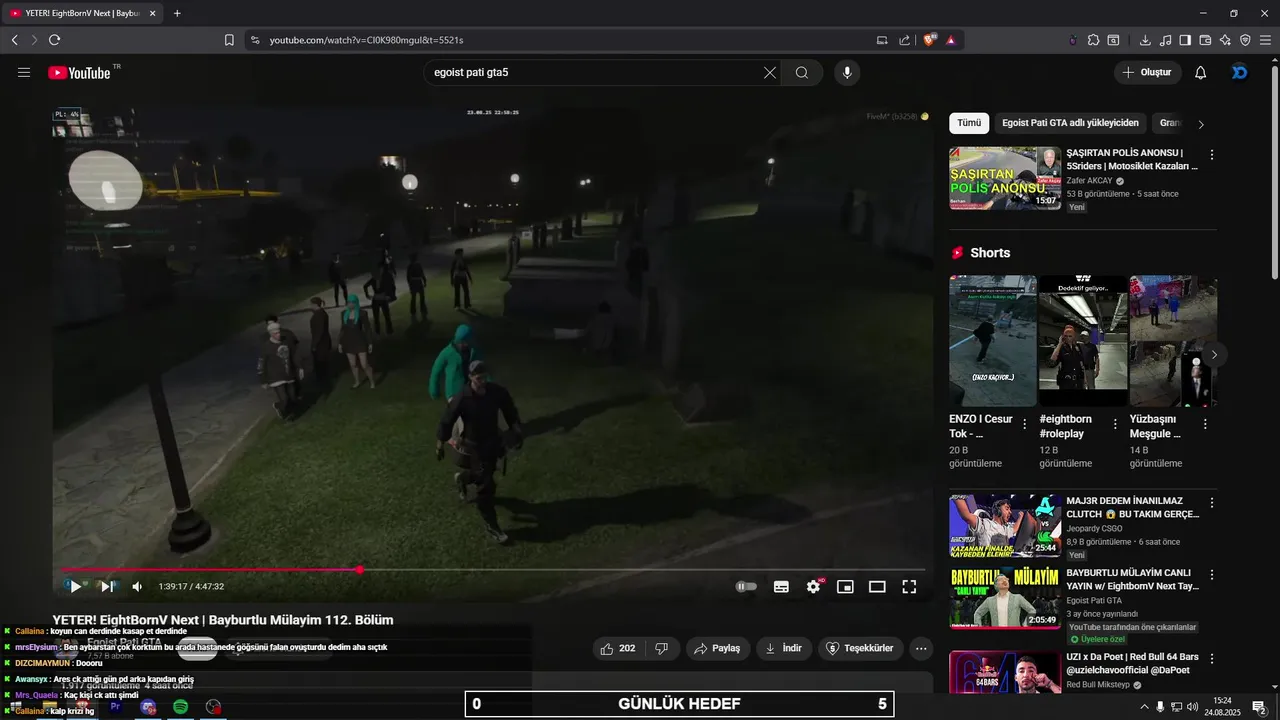
Task: Click the Oluştur create button
Action: tap(1148, 72)
